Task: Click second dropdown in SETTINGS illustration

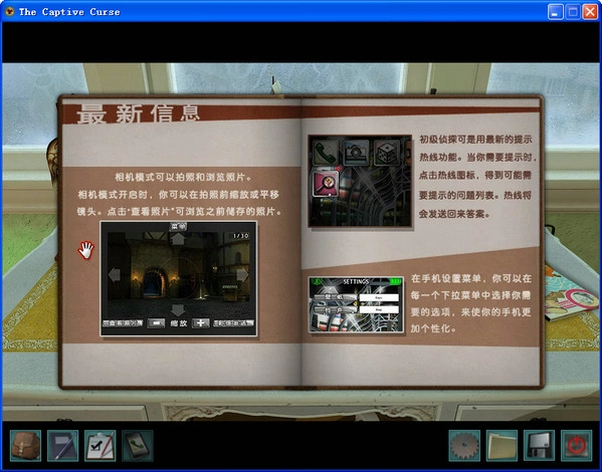Action: tap(379, 309)
